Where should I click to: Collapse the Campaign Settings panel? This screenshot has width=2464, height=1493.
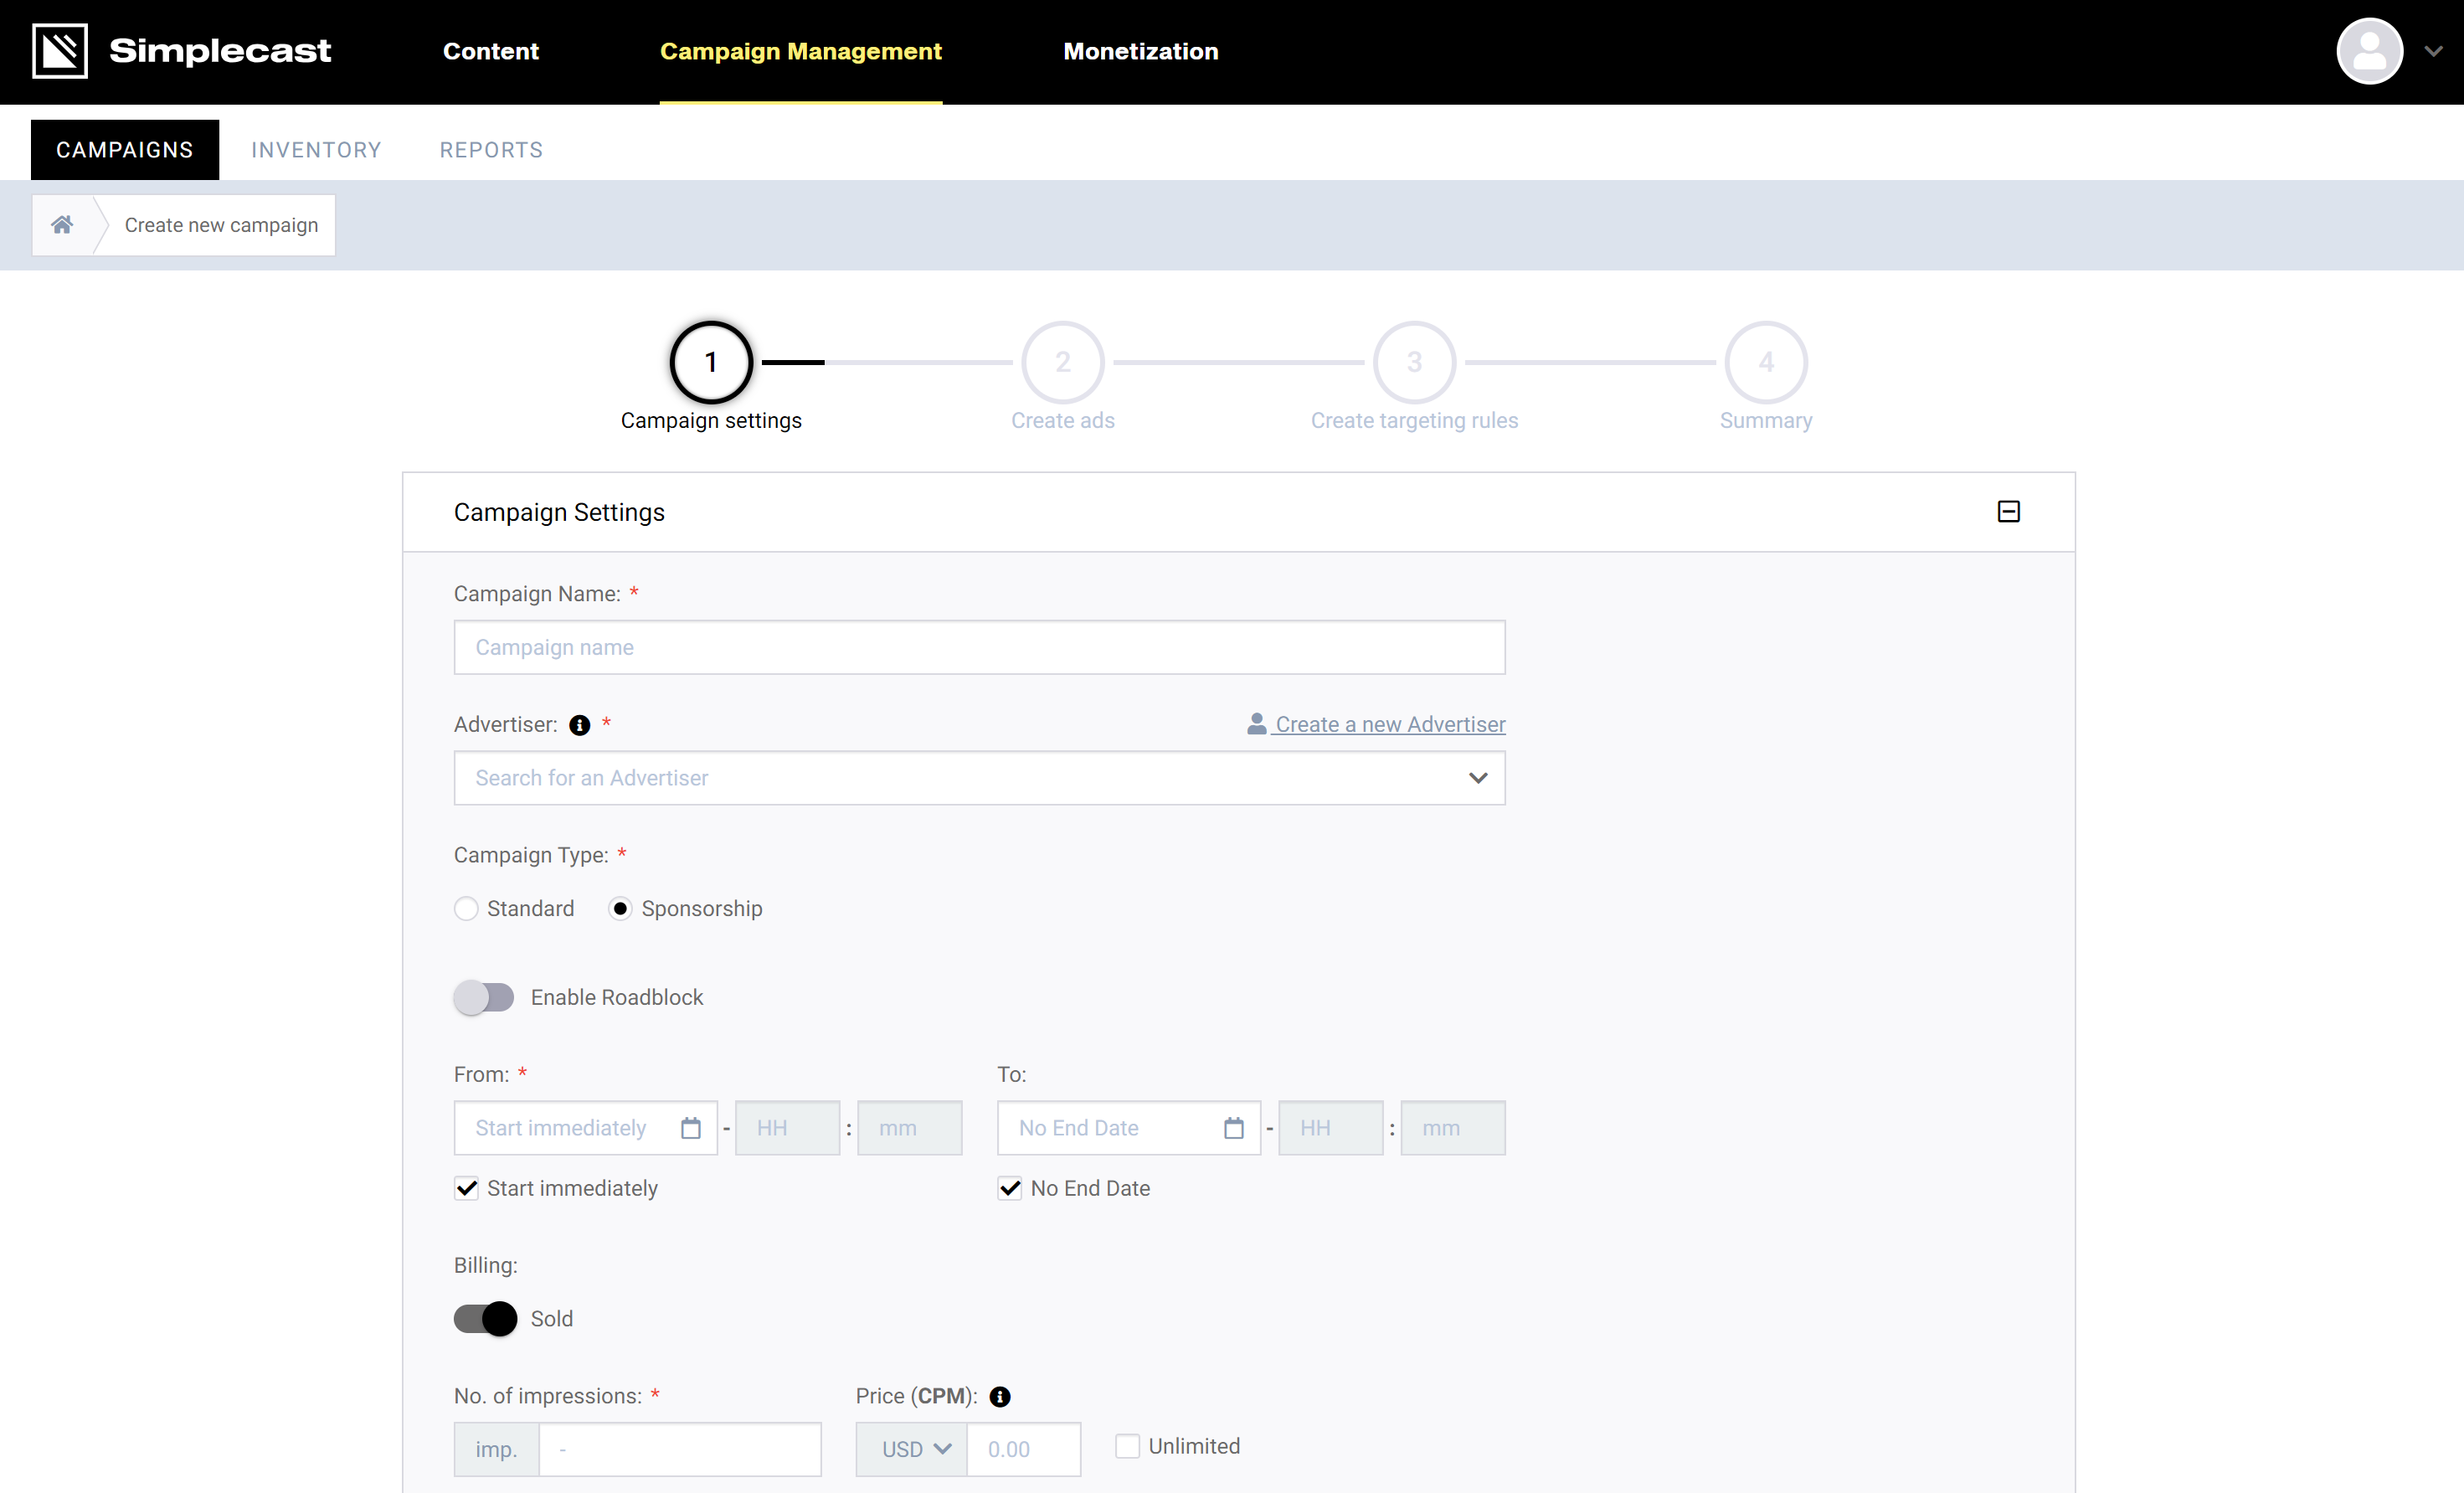2008,512
